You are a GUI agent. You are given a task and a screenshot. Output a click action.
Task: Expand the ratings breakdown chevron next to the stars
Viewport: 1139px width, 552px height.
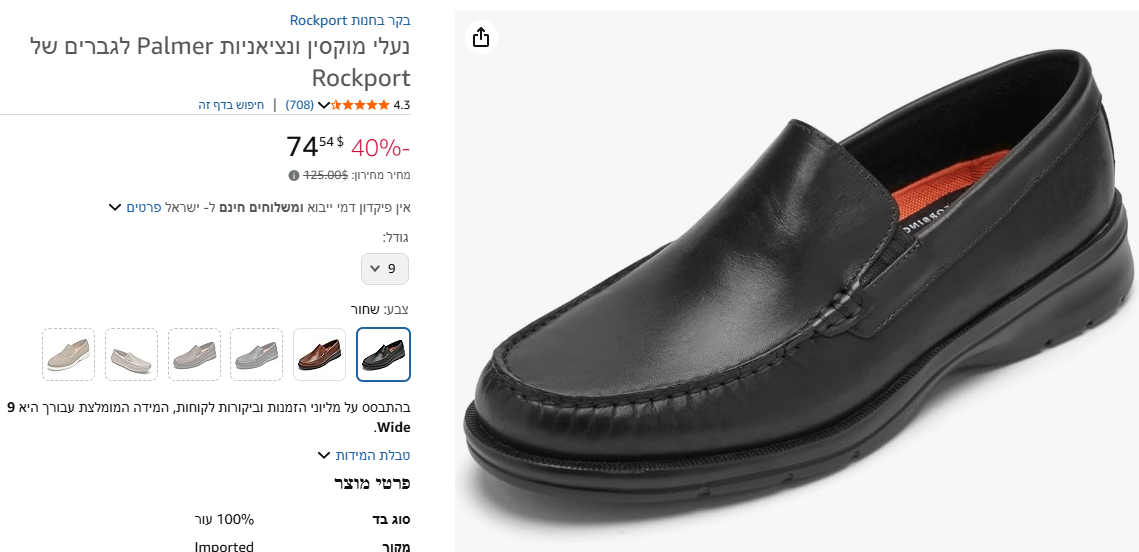[323, 105]
